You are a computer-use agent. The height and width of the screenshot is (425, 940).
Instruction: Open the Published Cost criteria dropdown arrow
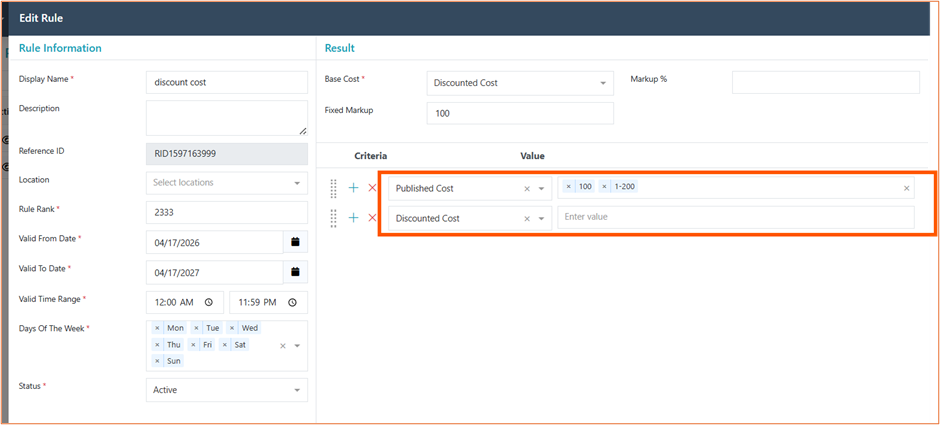point(541,189)
